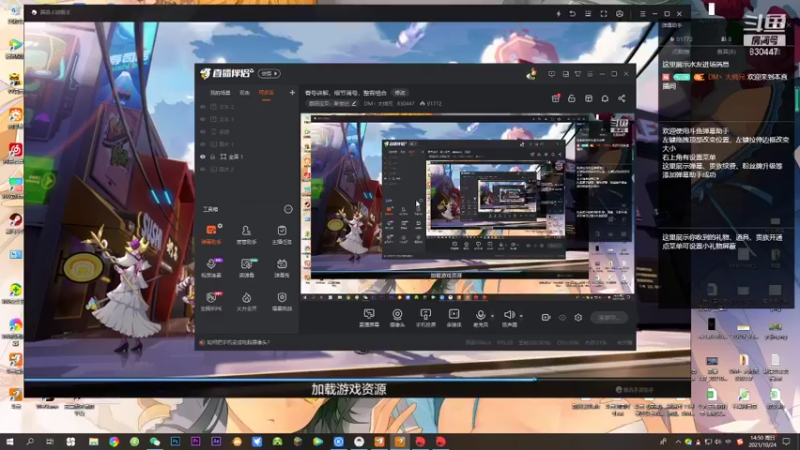Select the orange highlighted third scene tab
Screen dimensions: 800x450
(266, 93)
